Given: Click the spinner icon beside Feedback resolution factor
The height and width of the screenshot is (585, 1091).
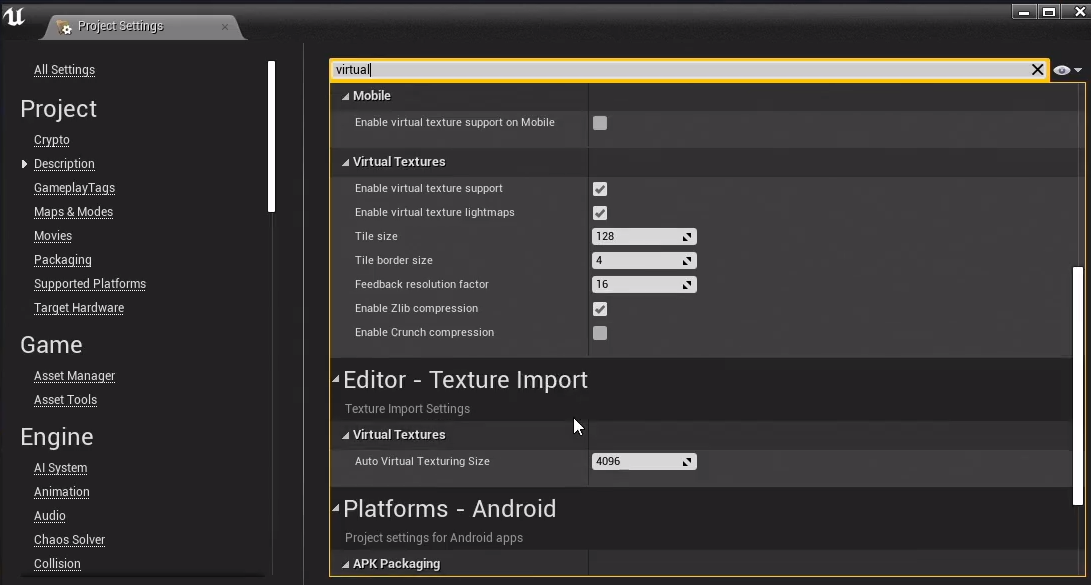Looking at the screenshot, I should coord(688,284).
